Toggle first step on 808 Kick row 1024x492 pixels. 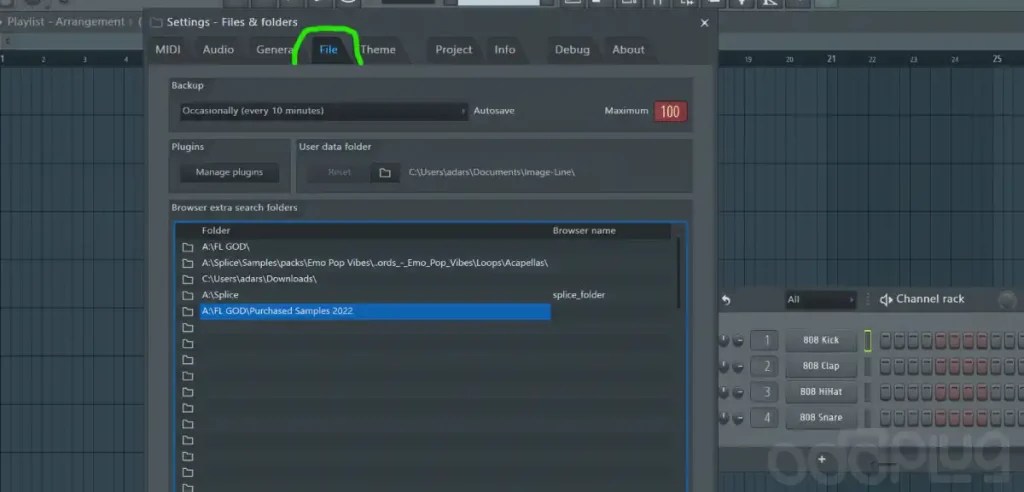point(886,340)
